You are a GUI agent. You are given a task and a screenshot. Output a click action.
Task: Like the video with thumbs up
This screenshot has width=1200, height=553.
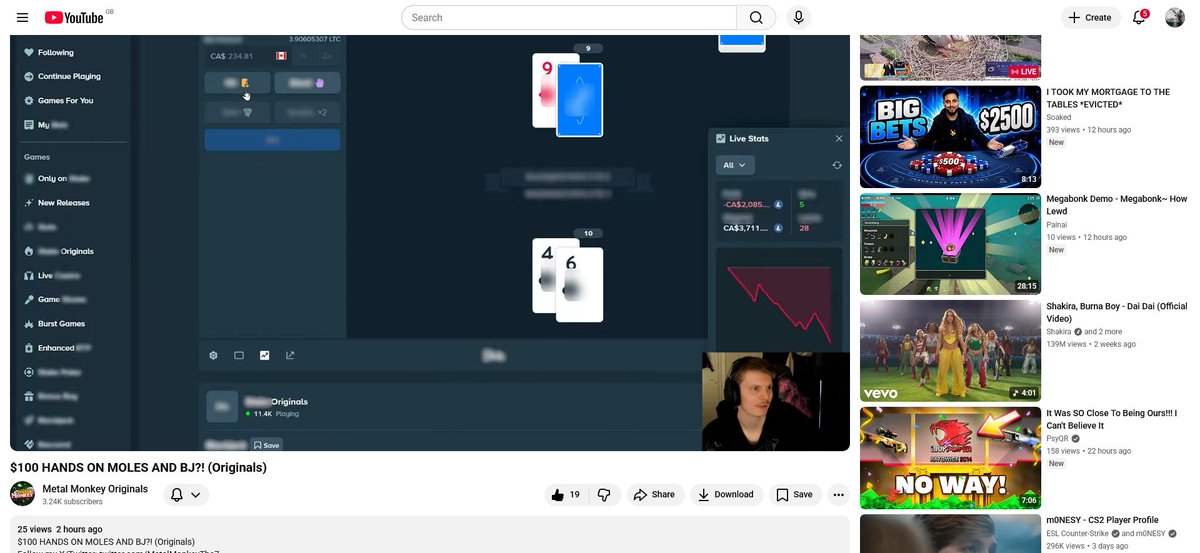coord(566,494)
